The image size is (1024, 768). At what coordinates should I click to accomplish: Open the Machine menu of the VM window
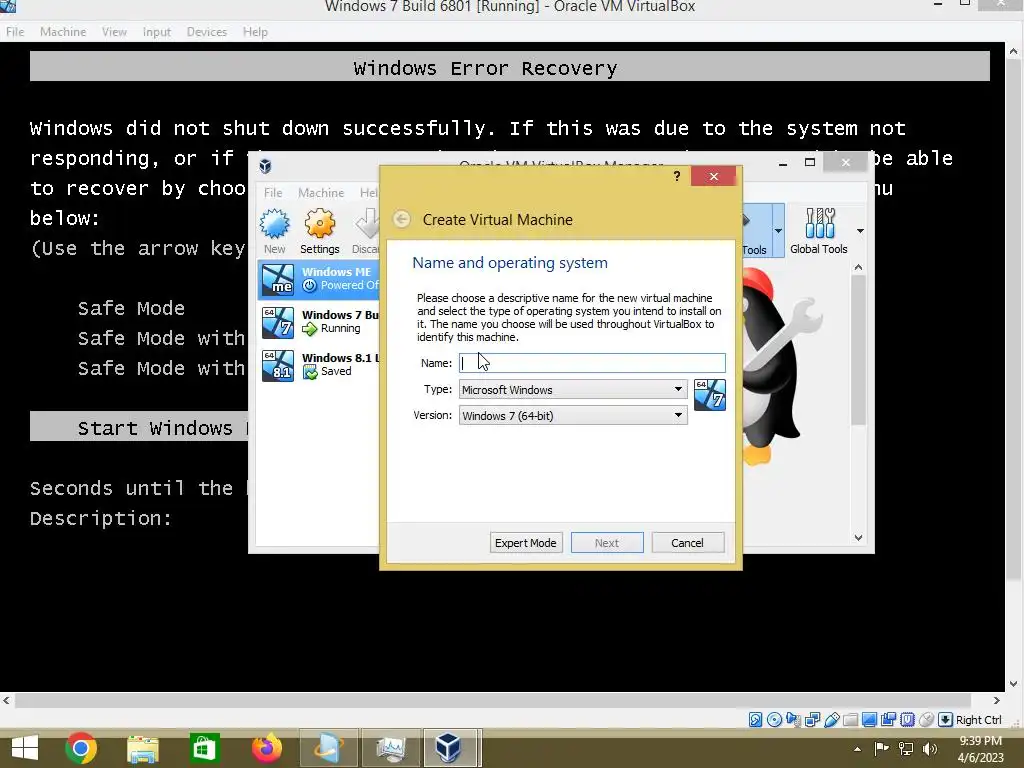point(63,31)
